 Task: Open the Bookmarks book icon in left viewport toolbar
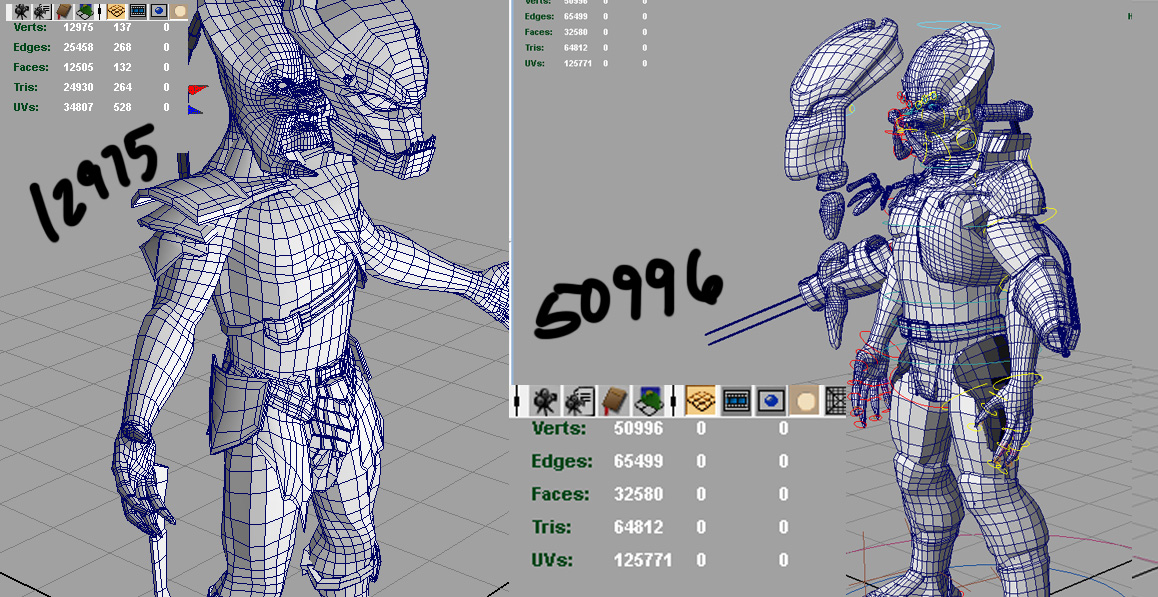point(64,12)
